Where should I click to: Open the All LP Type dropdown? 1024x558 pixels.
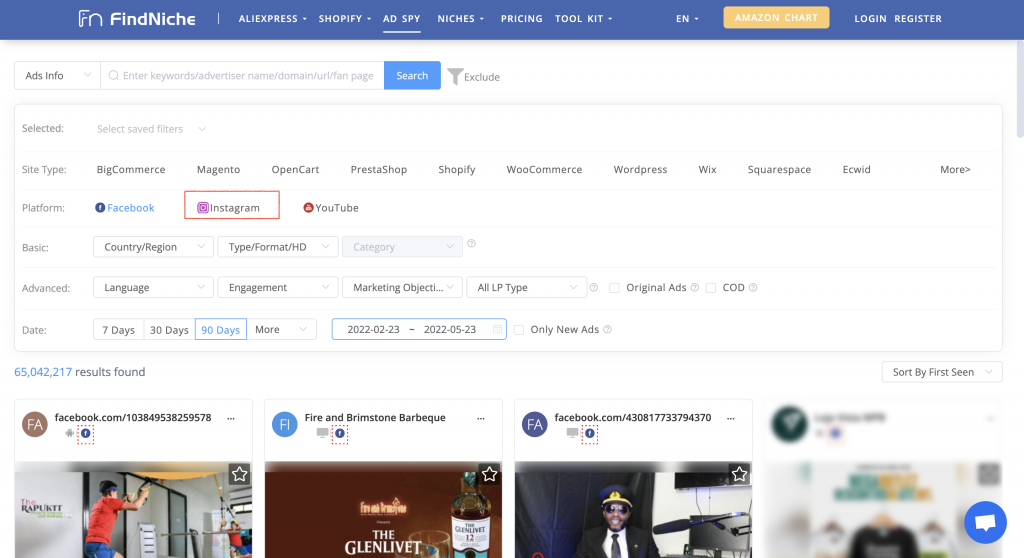tap(526, 287)
